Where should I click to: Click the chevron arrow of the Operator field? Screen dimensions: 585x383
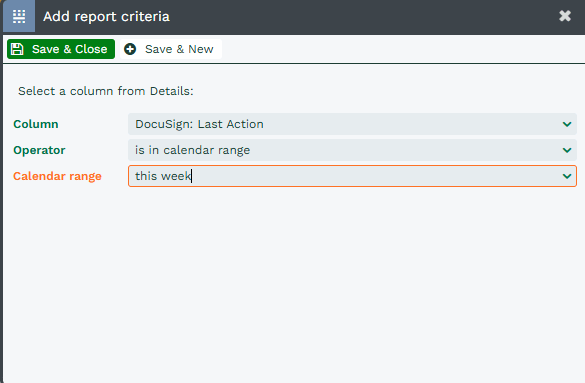pos(567,150)
